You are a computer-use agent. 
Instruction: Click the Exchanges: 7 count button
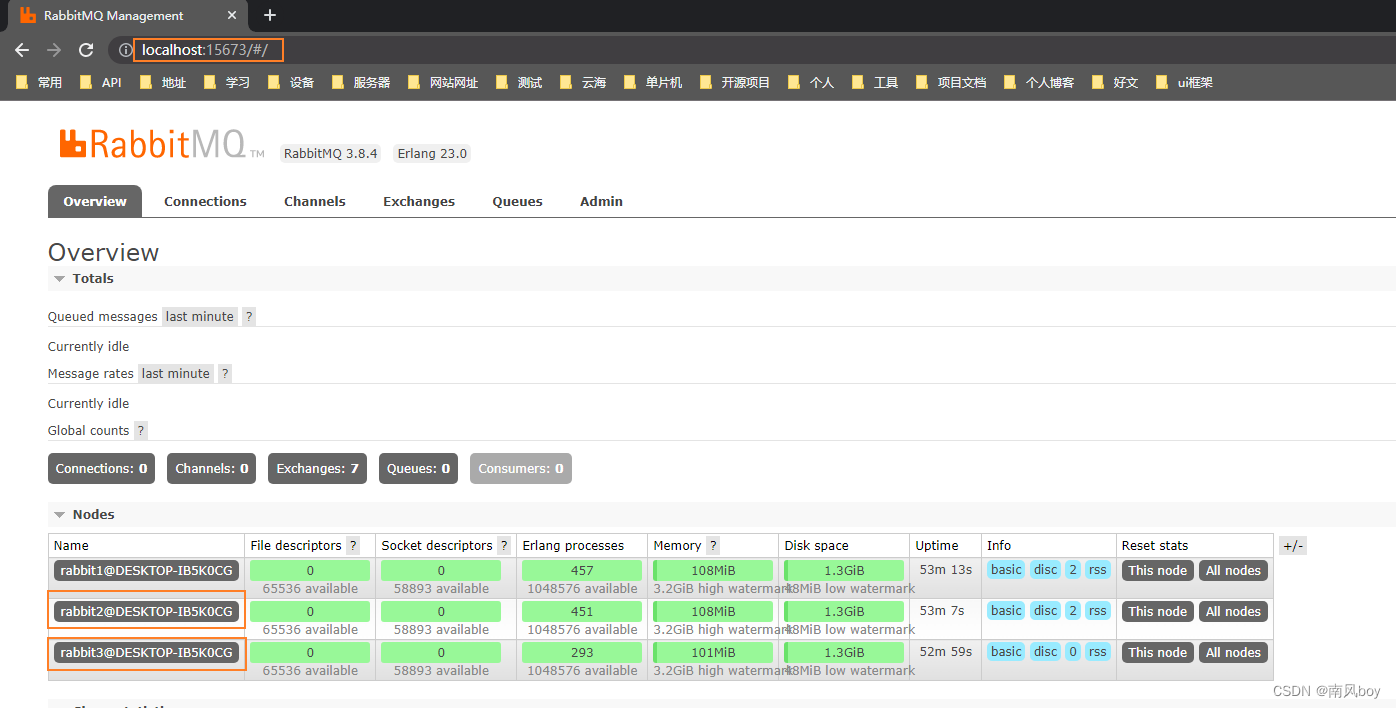click(x=317, y=468)
